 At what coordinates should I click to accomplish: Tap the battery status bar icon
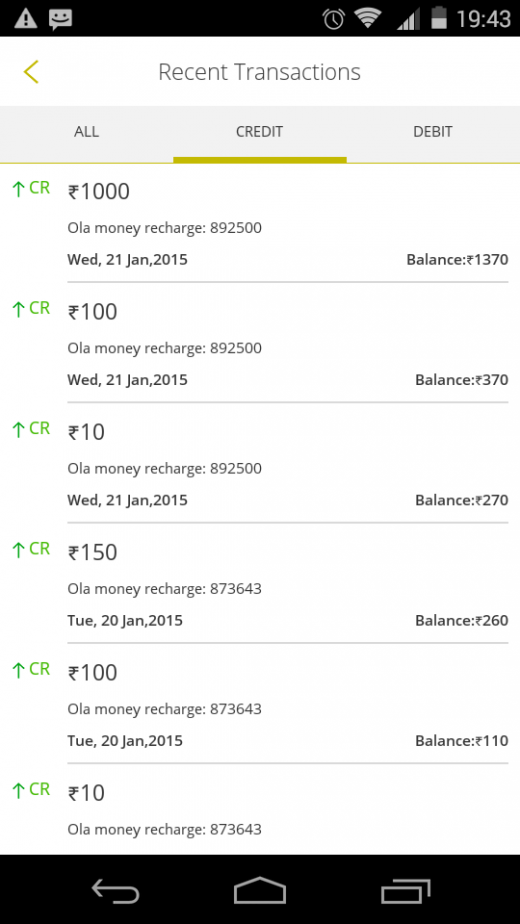pos(439,18)
